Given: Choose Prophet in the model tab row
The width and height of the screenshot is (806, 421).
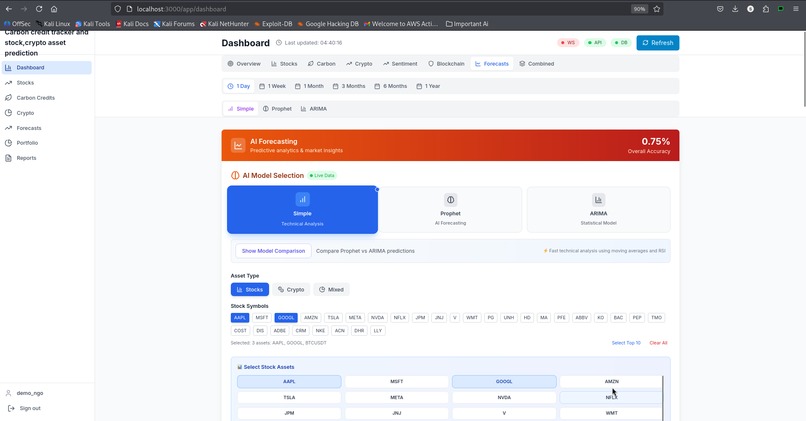Looking at the screenshot, I should coord(277,109).
